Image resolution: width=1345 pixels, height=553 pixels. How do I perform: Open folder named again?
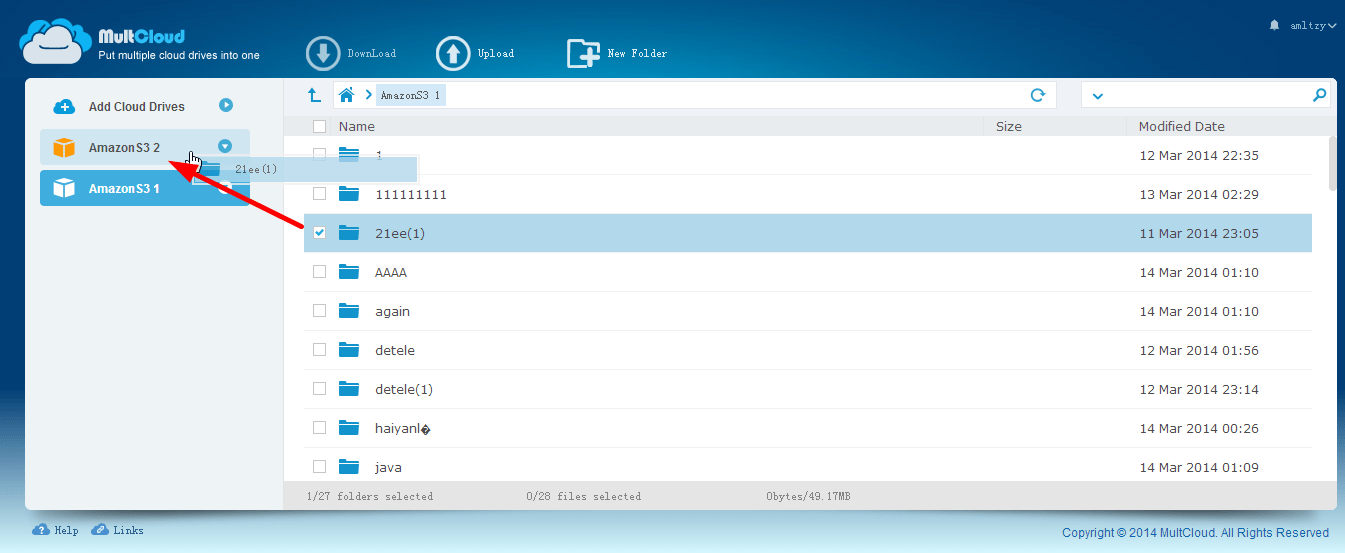tap(393, 312)
